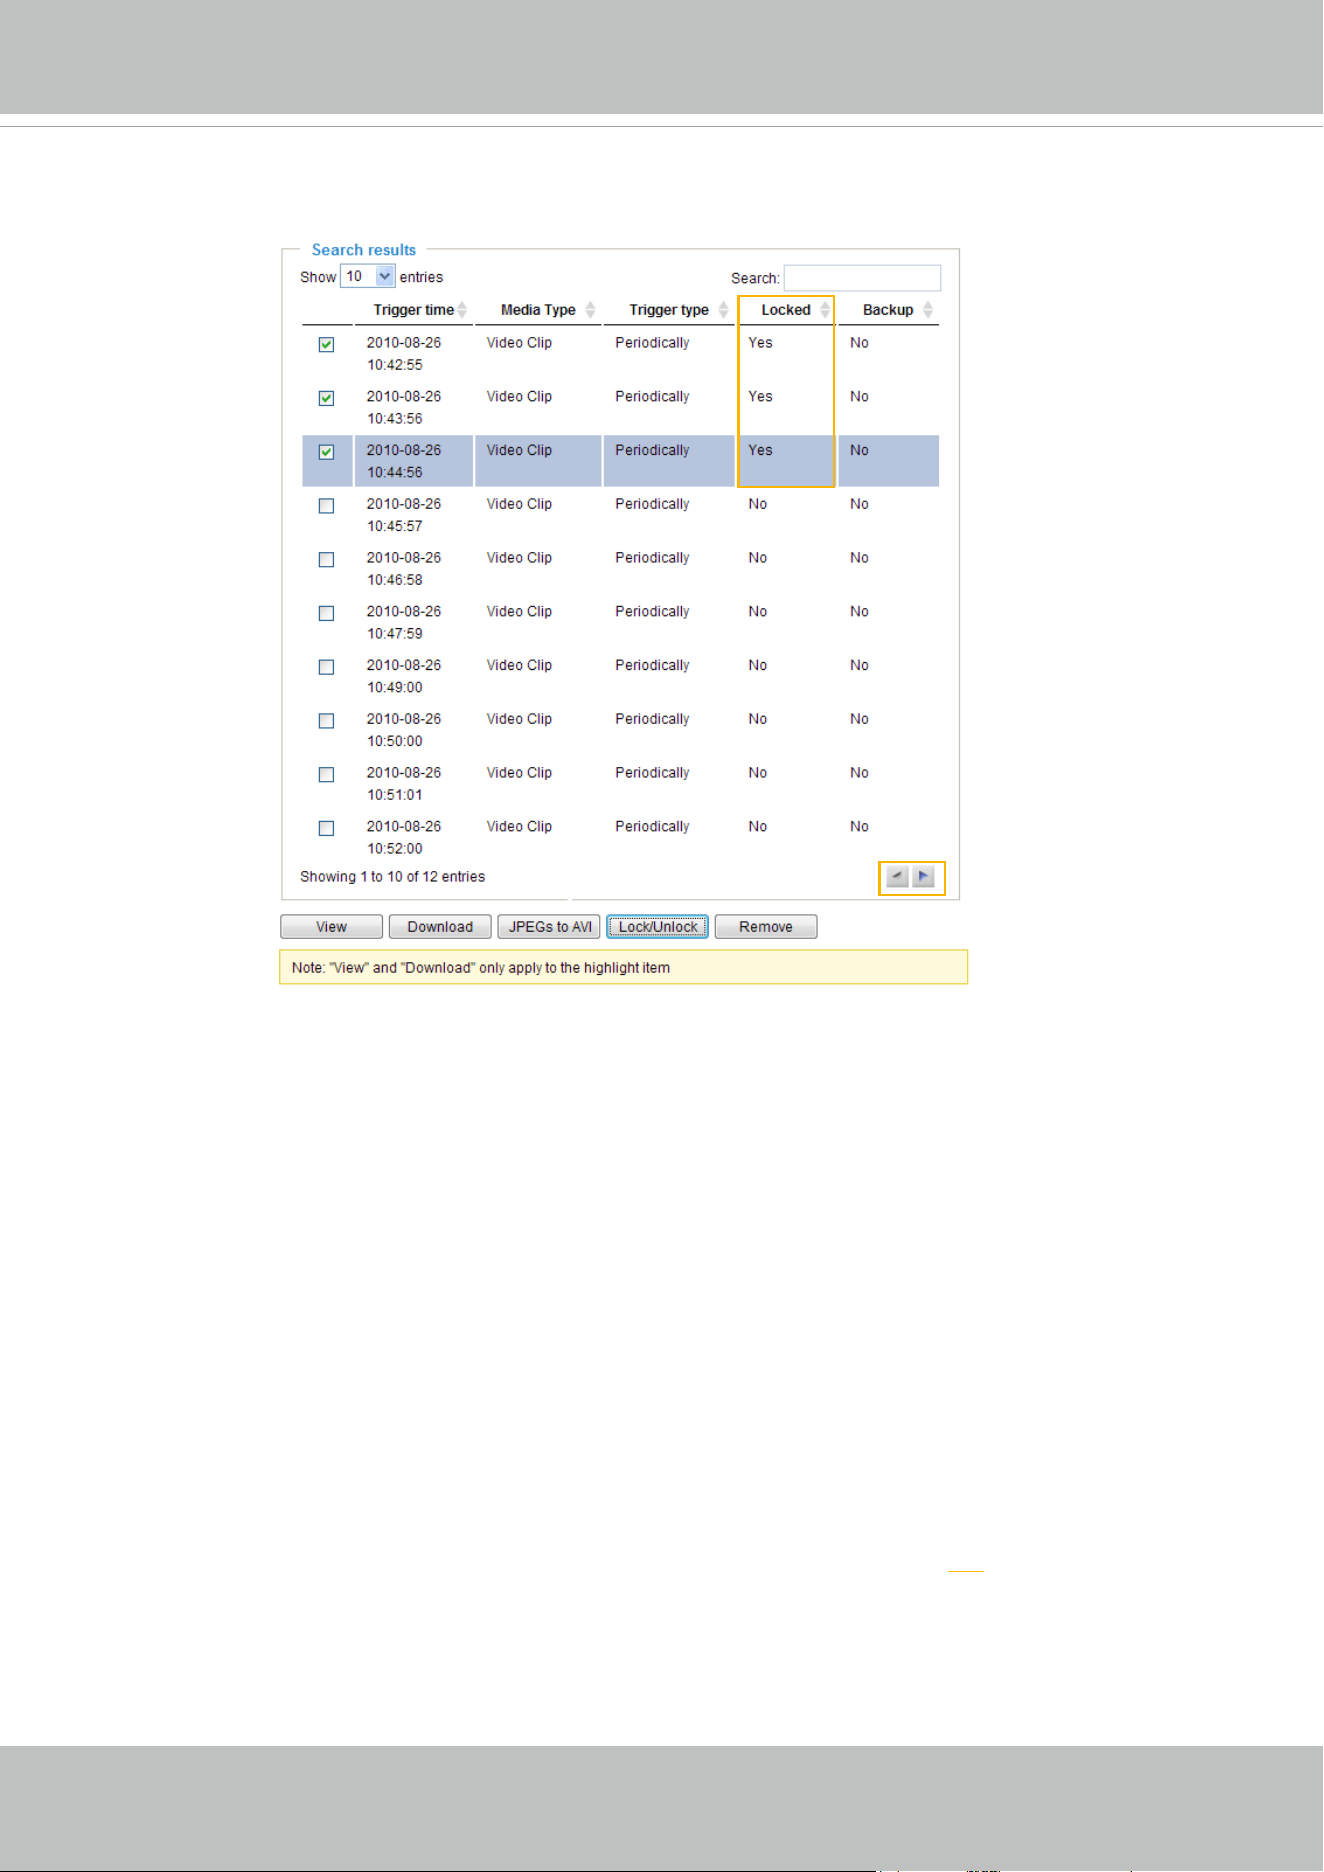
Task: Select the highlighted 10:44:56 trigger time
Action: click(404, 461)
